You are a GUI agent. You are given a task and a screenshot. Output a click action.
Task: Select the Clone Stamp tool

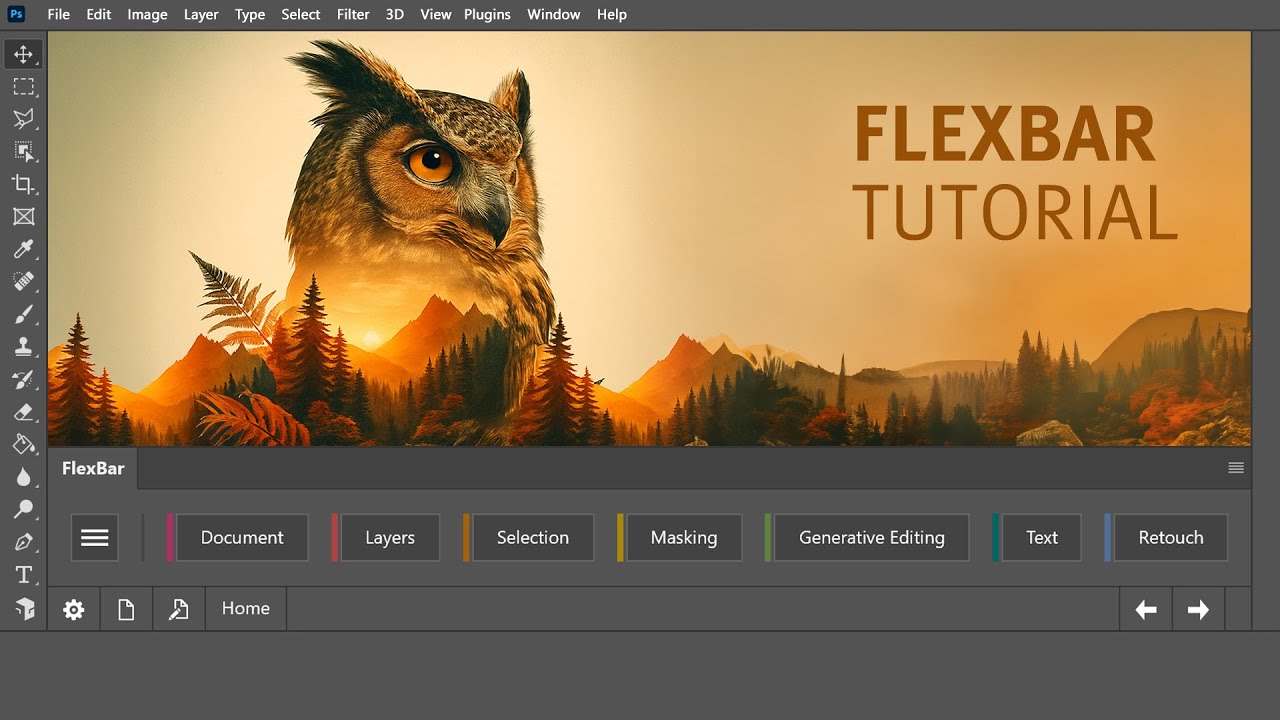pyautogui.click(x=23, y=347)
